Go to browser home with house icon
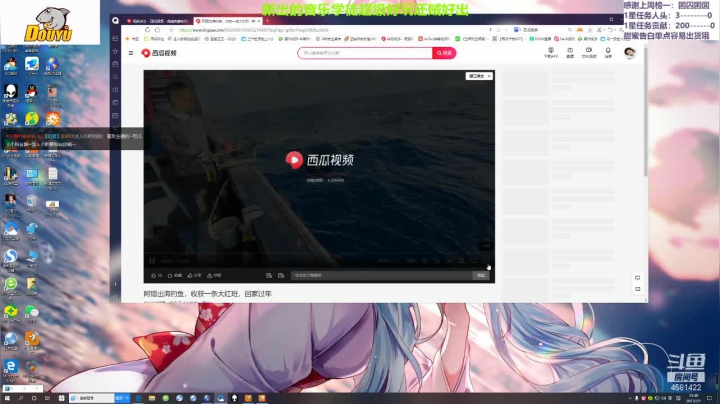 (158, 30)
